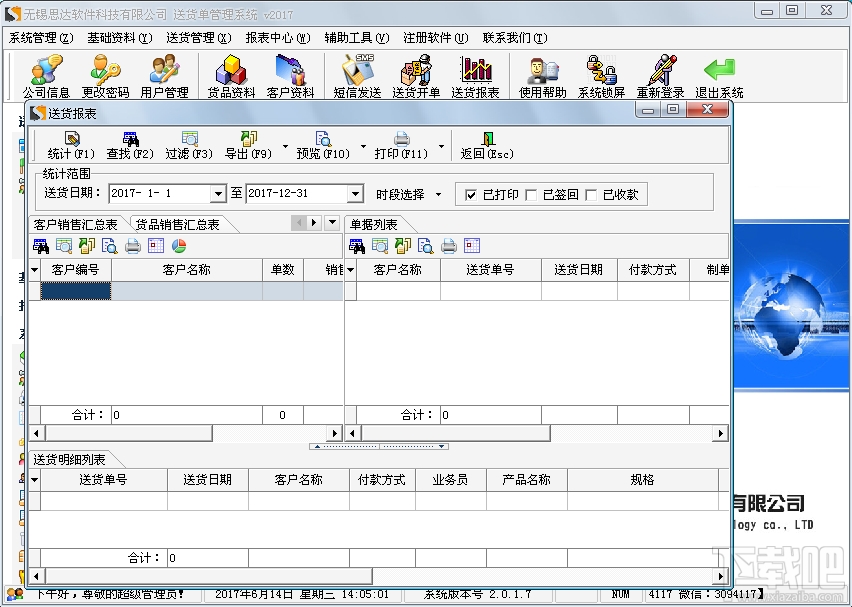Click 送货报表 chart icon in main toolbar
Screen dimensions: 852x607
pyautogui.click(x=475, y=77)
